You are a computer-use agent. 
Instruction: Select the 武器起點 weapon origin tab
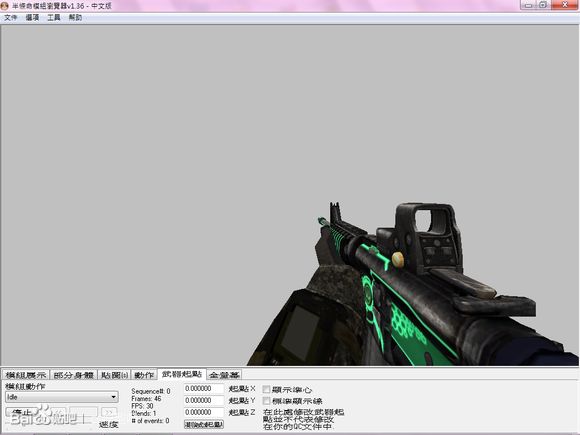coord(182,374)
